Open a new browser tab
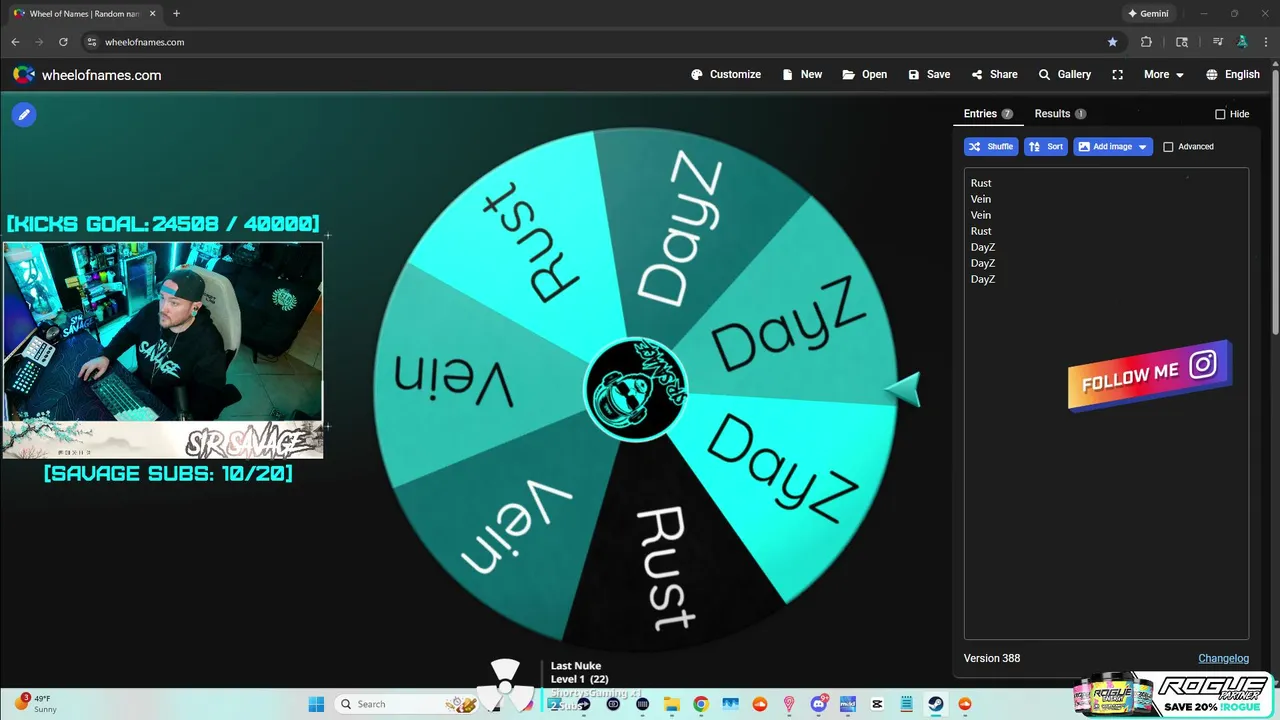1280x720 pixels. (177, 14)
